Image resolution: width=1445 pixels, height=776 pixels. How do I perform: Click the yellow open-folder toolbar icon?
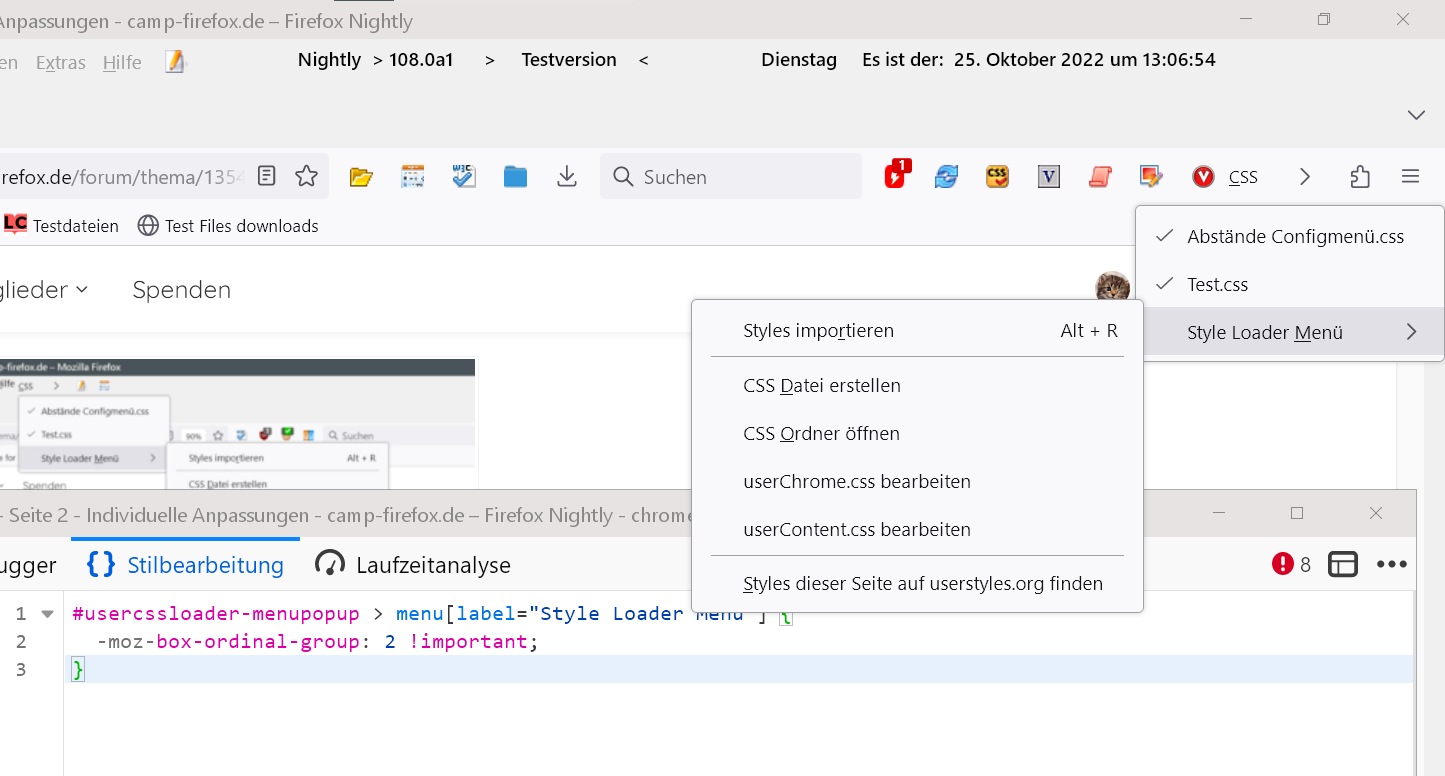coord(361,177)
